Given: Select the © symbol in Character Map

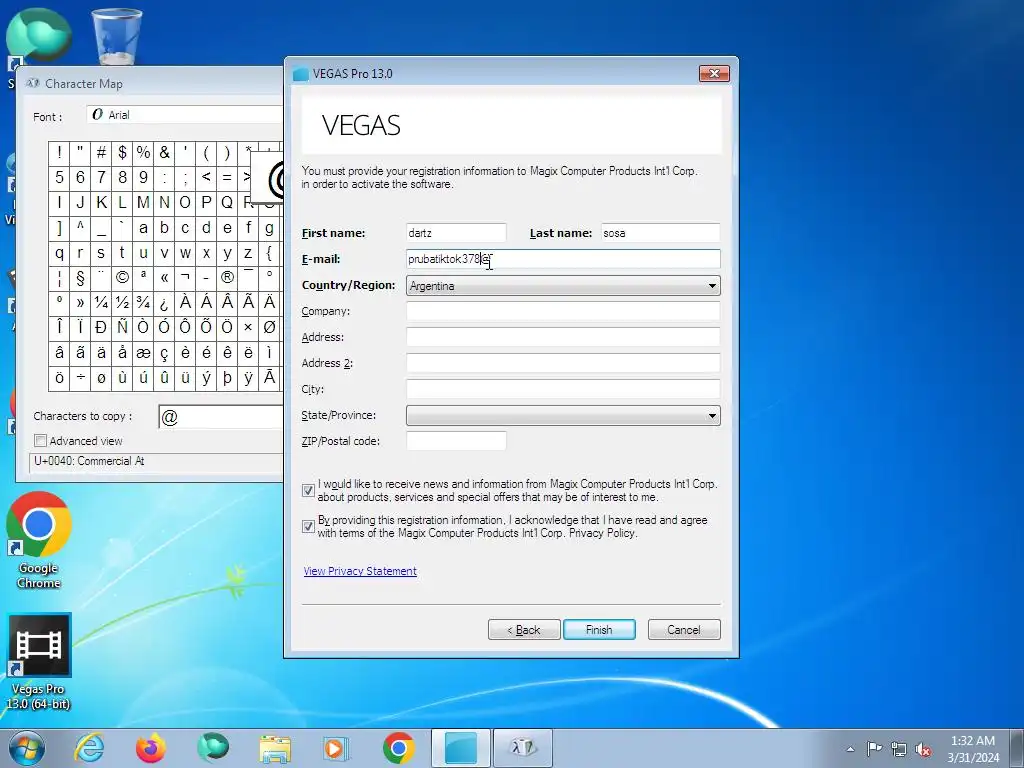Looking at the screenshot, I should [x=122, y=278].
